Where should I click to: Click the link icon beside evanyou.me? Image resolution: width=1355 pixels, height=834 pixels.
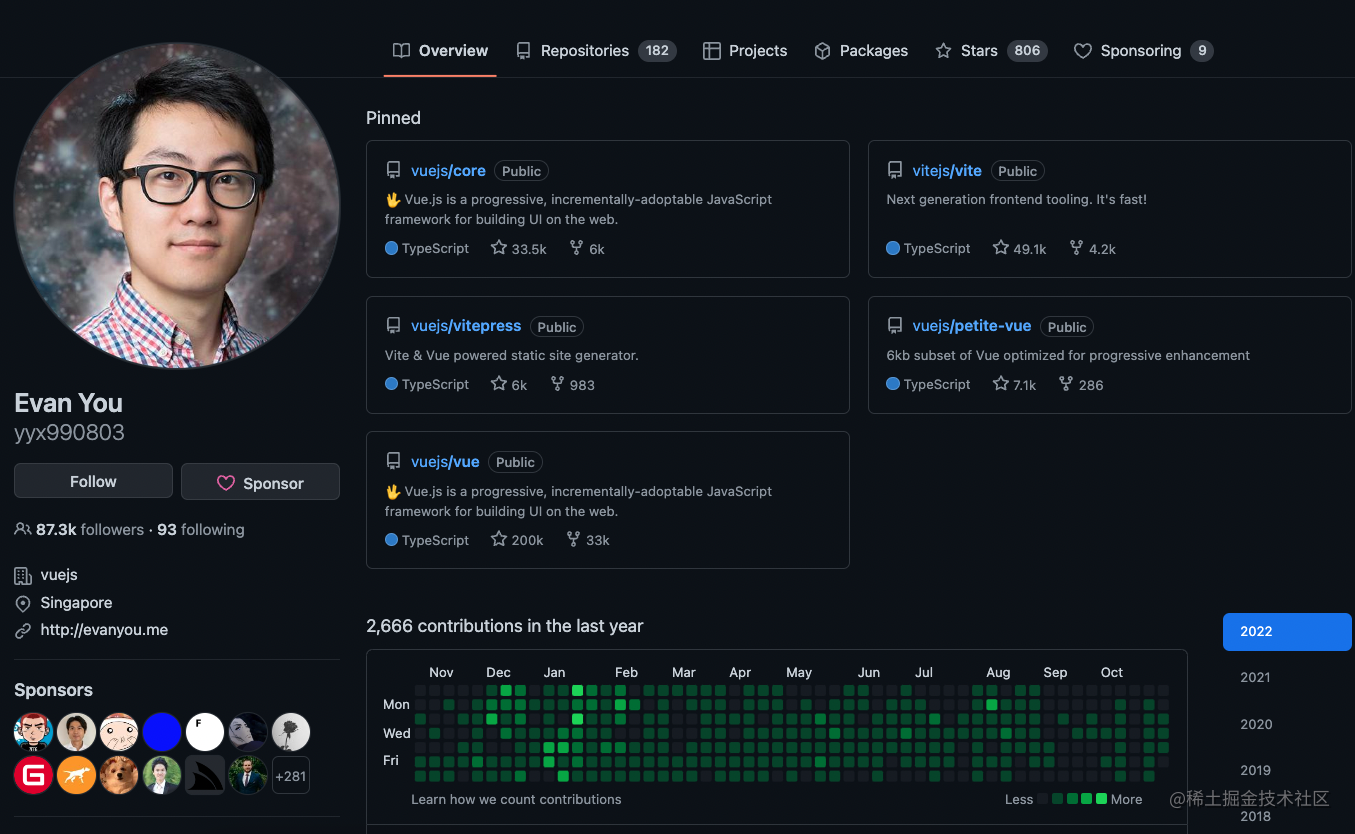[22, 631]
